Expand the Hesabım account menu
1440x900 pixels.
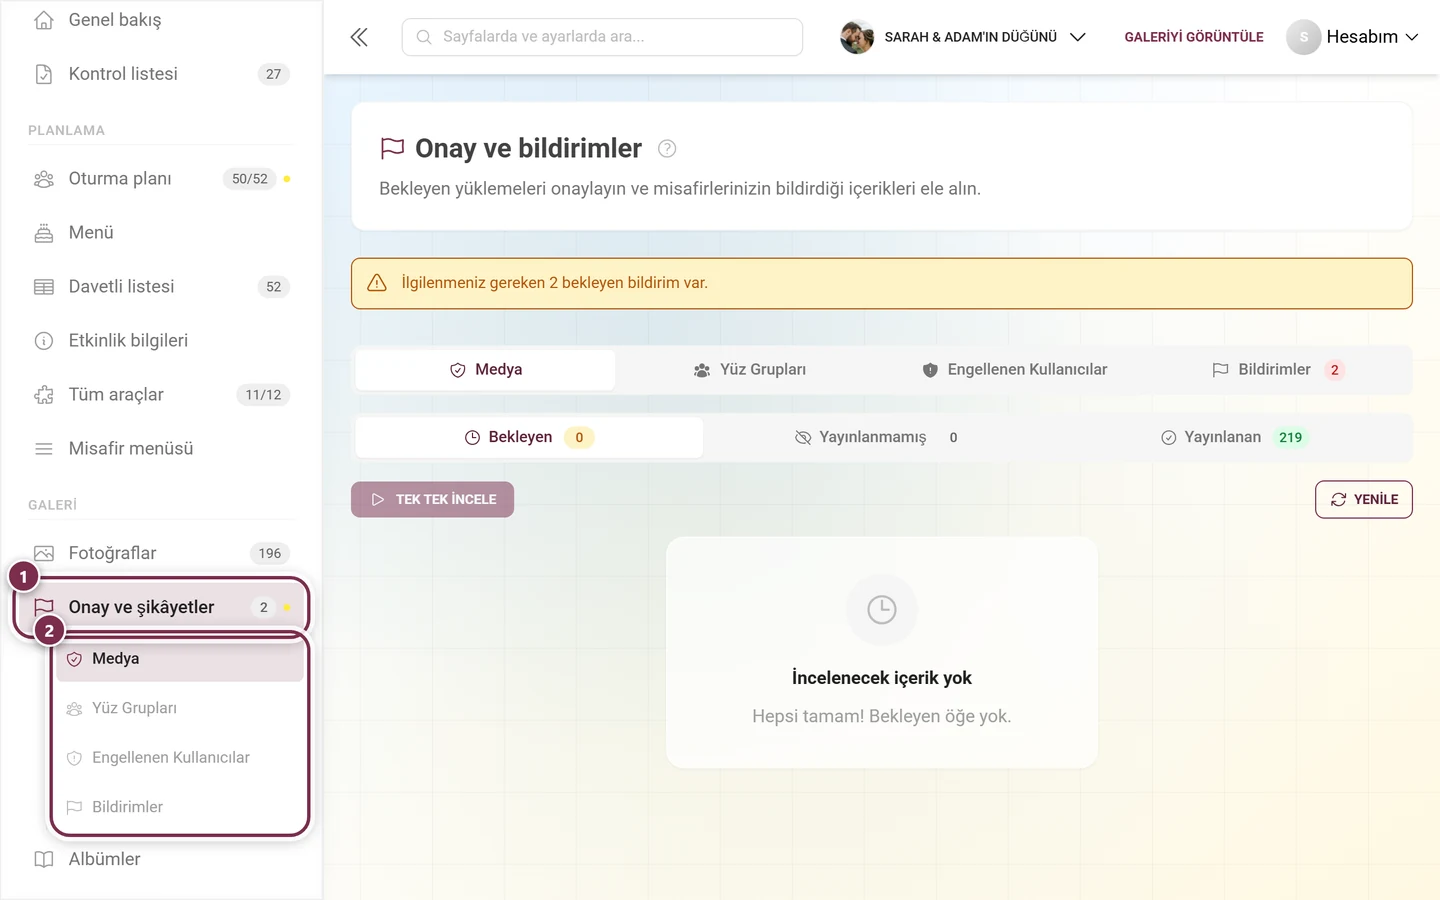[x=1353, y=37]
